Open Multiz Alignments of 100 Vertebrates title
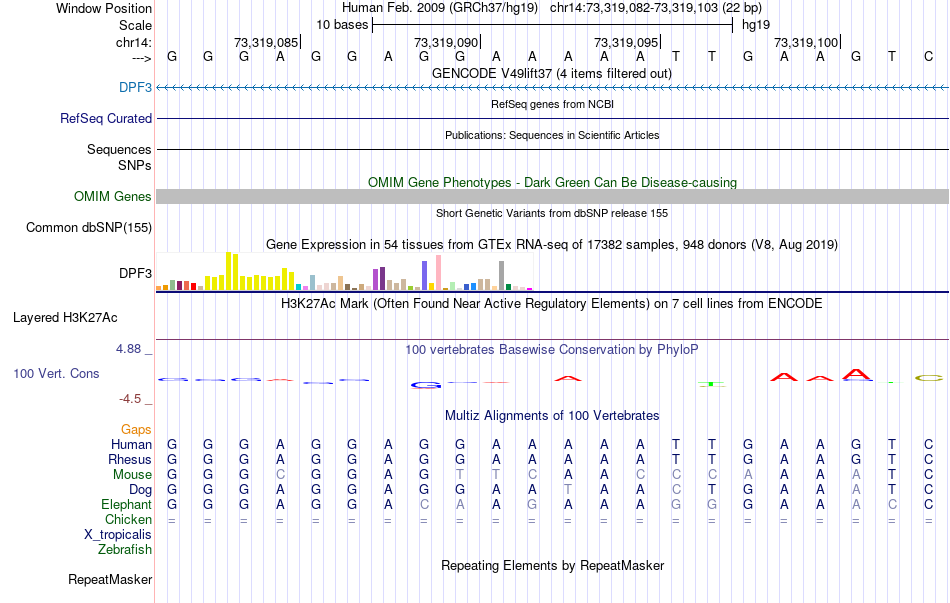The width and height of the screenshot is (950, 603). pyautogui.click(x=552, y=415)
